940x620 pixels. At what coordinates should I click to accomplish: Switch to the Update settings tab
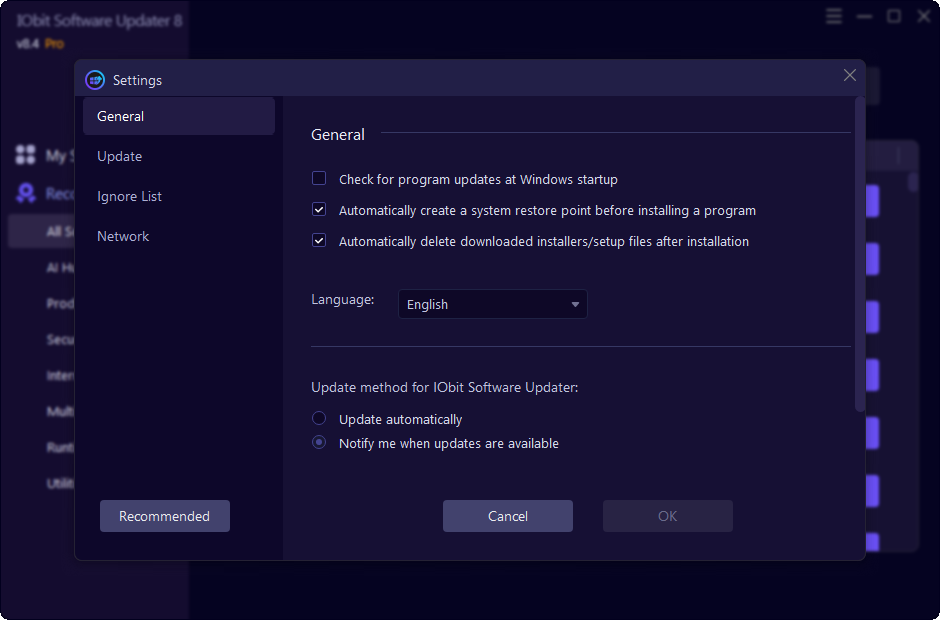119,156
